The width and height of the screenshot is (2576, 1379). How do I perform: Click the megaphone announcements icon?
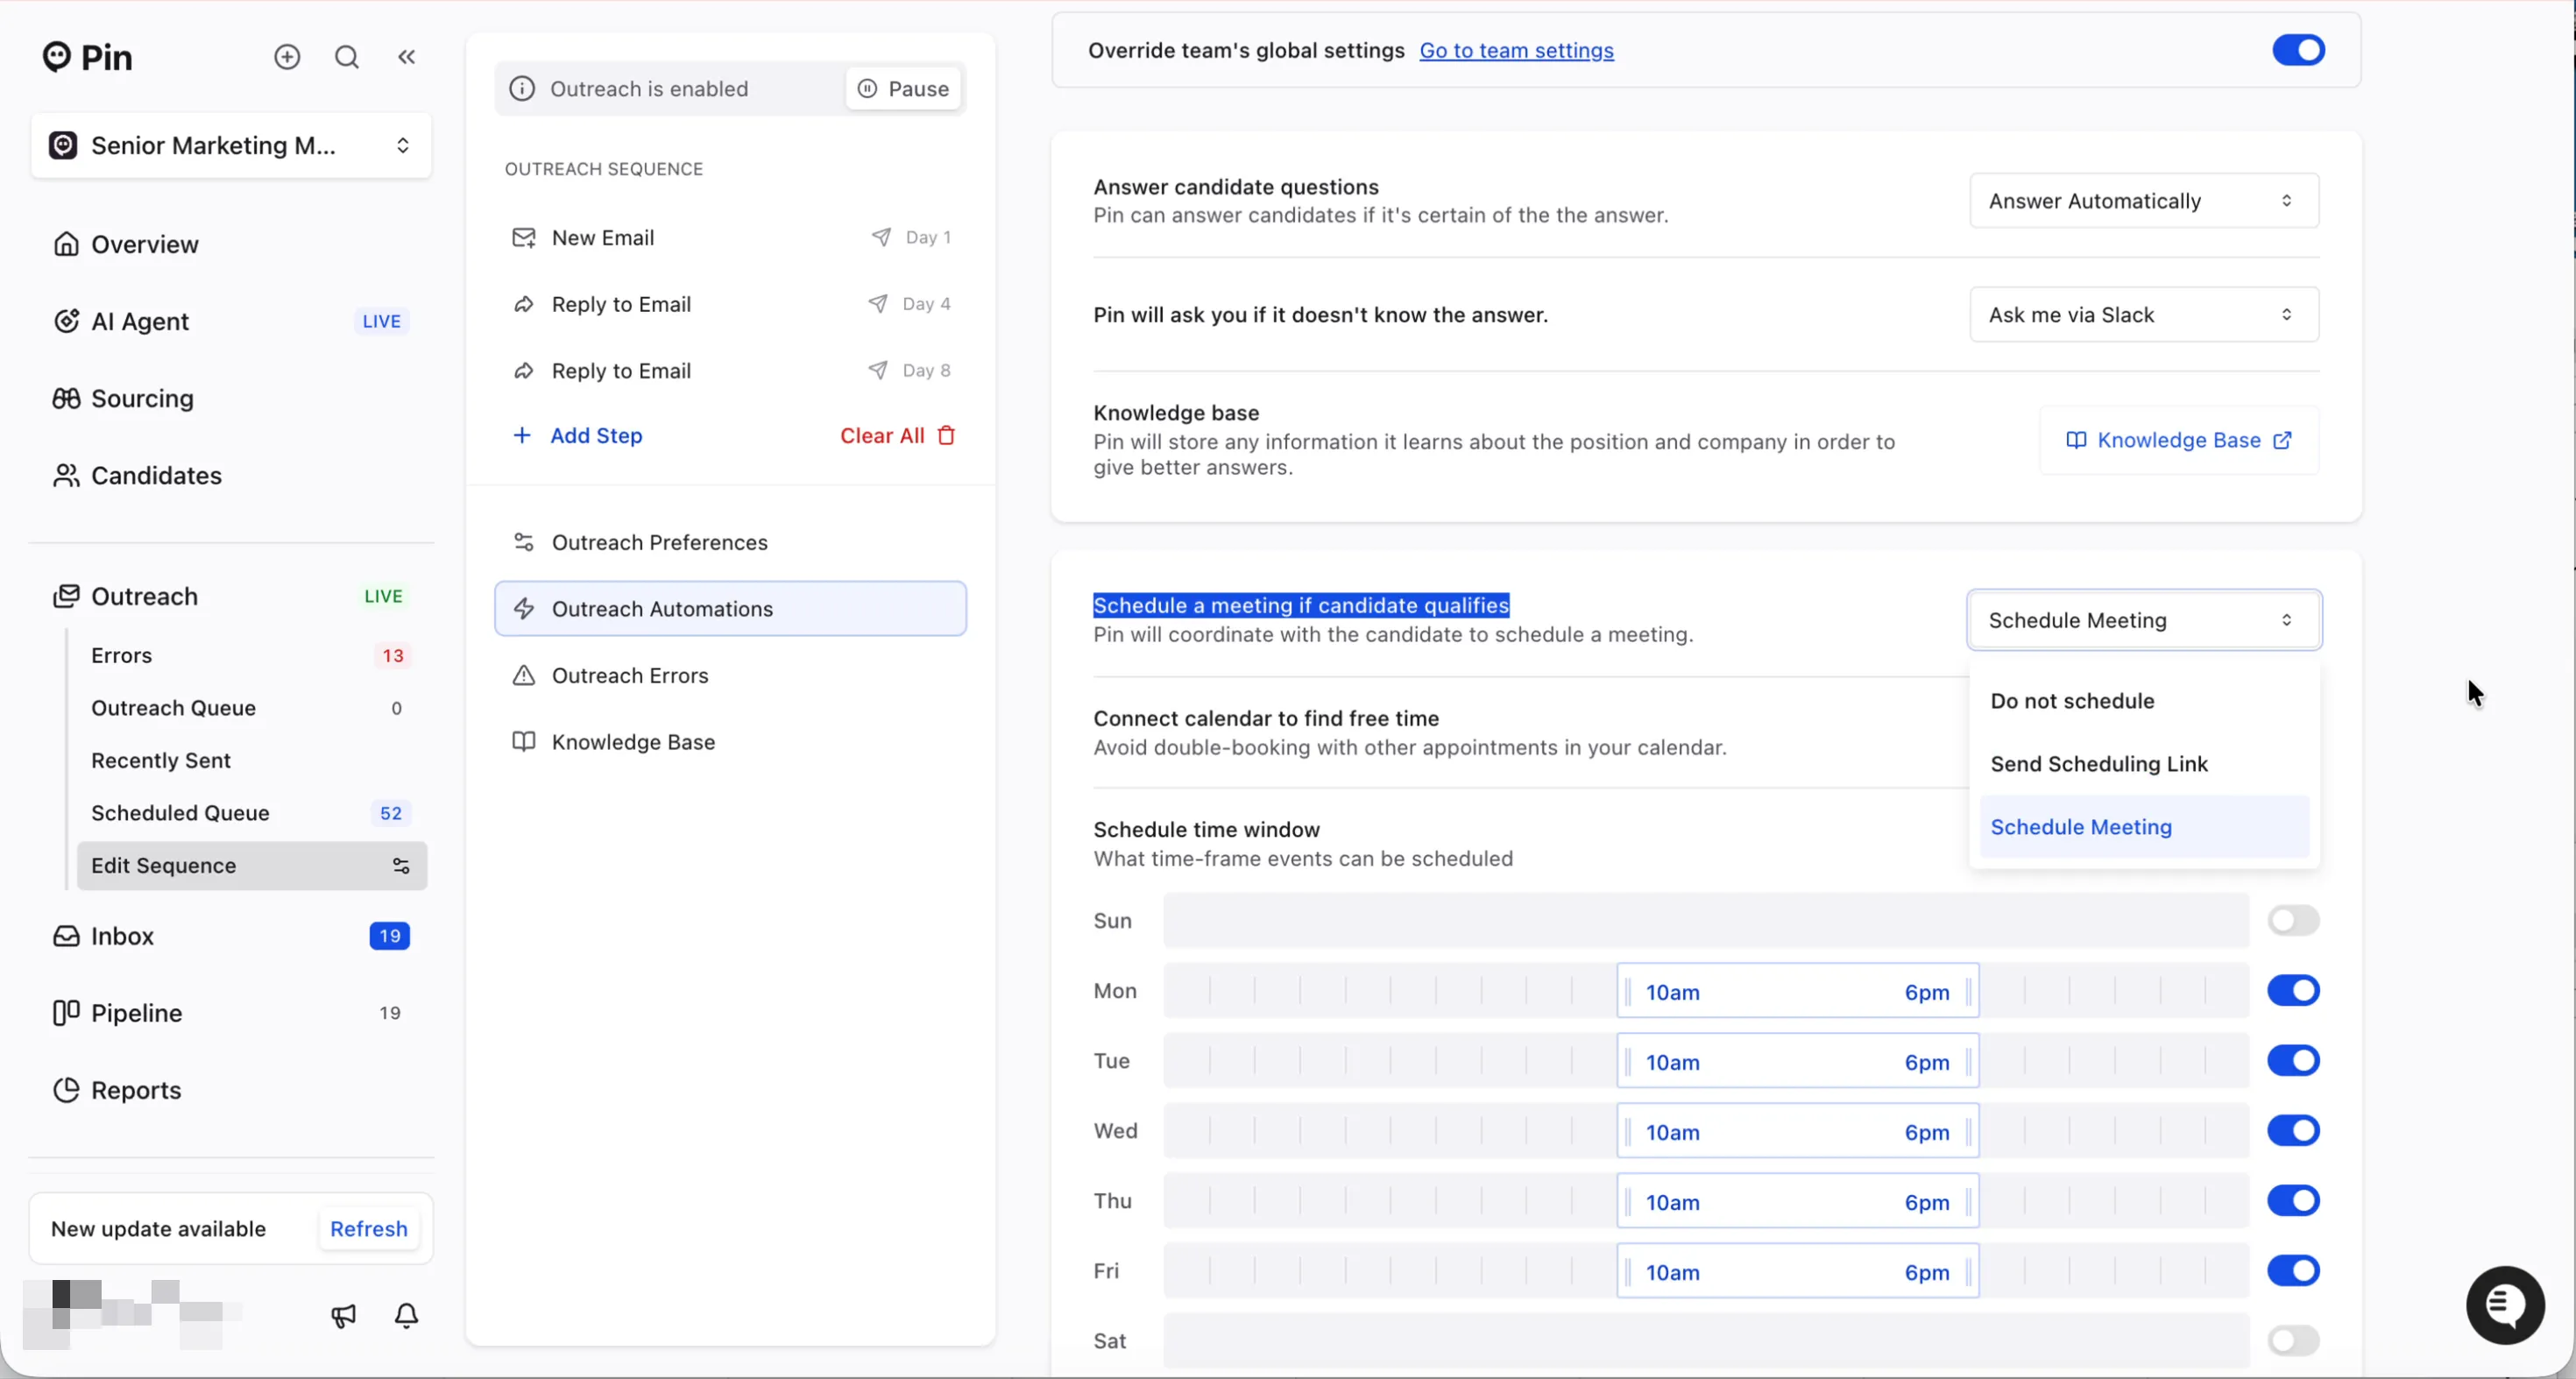343,1316
